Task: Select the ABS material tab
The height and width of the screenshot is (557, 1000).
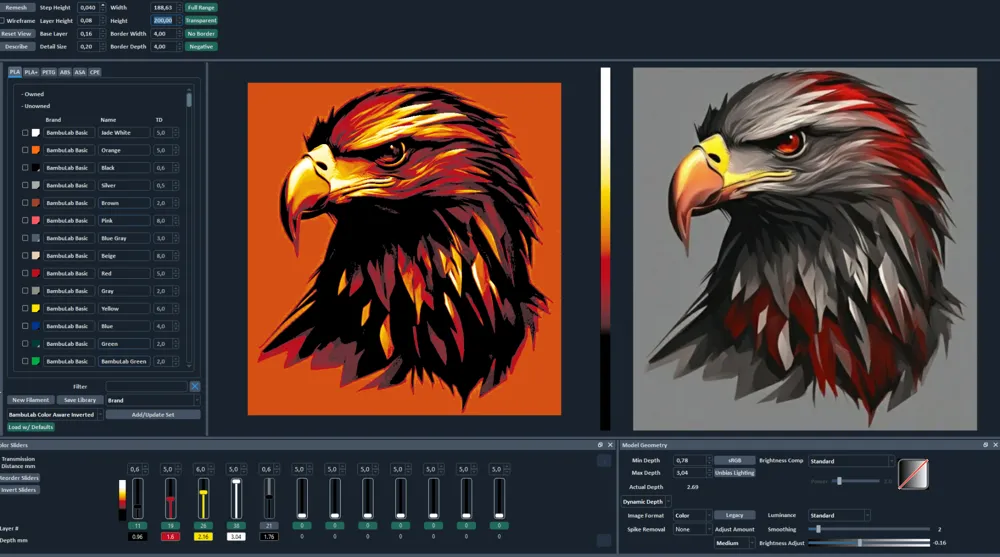Action: [x=65, y=72]
